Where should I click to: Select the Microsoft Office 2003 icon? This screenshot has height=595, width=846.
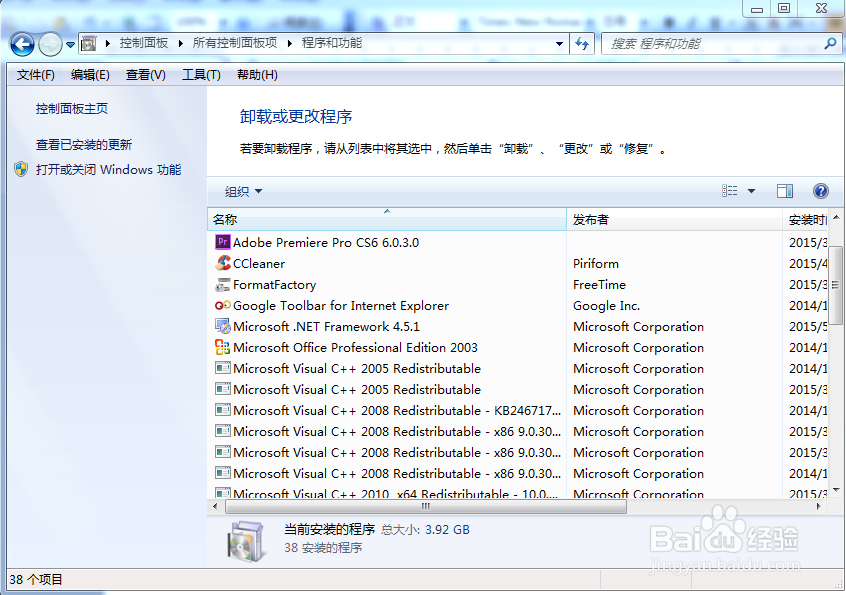pos(222,347)
